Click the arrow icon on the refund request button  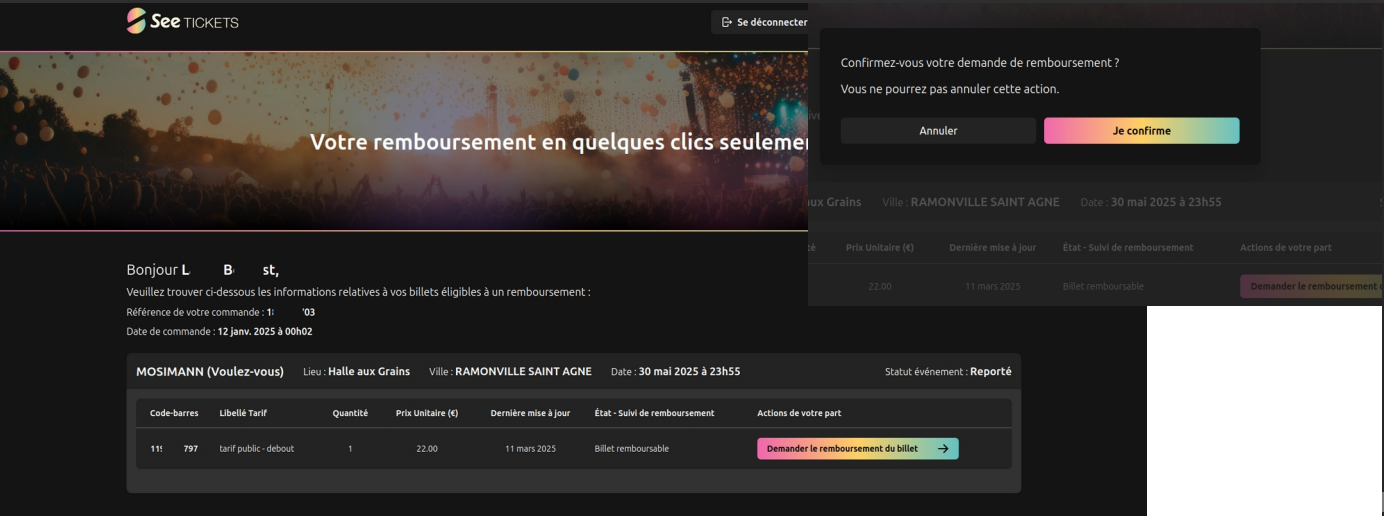pyautogui.click(x=943, y=449)
